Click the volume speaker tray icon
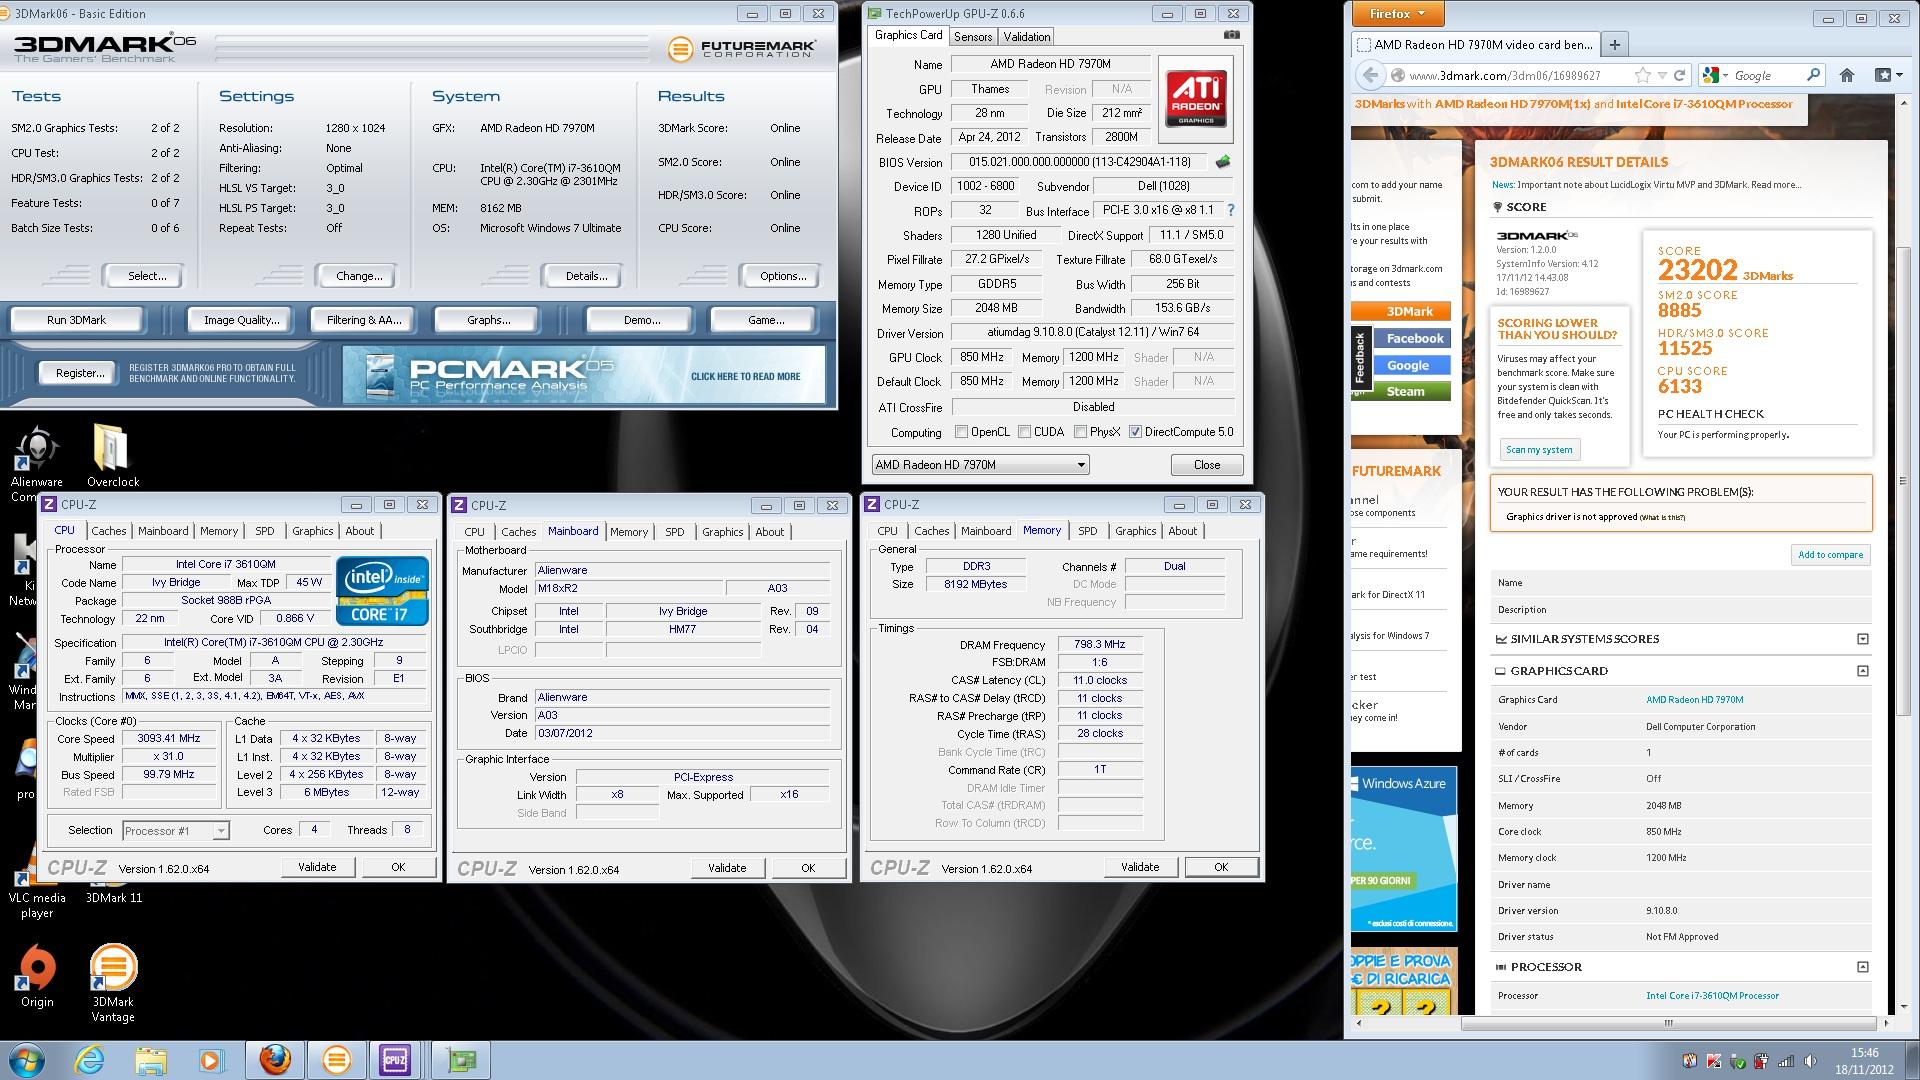 click(x=1811, y=1061)
